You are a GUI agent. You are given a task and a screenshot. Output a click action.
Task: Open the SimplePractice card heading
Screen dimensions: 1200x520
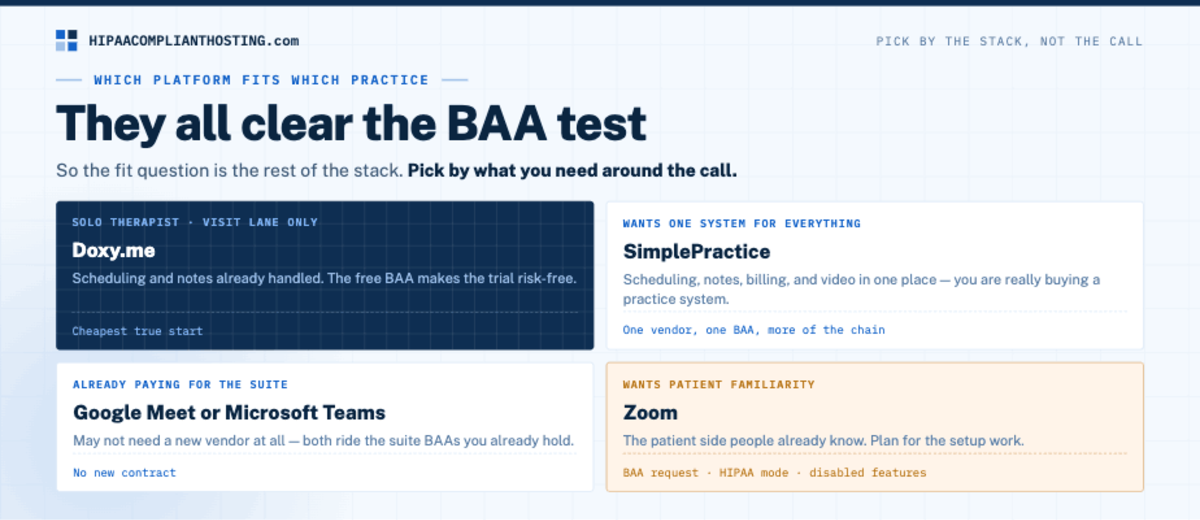[x=696, y=251]
